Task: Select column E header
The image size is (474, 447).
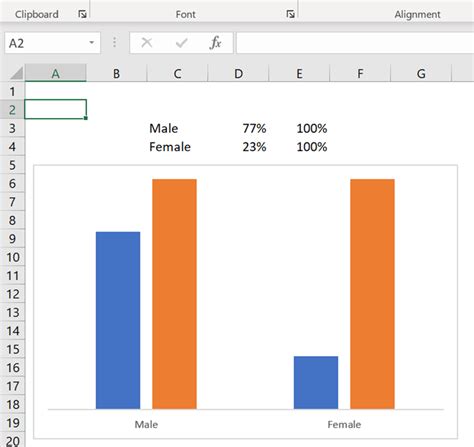Action: coord(299,73)
